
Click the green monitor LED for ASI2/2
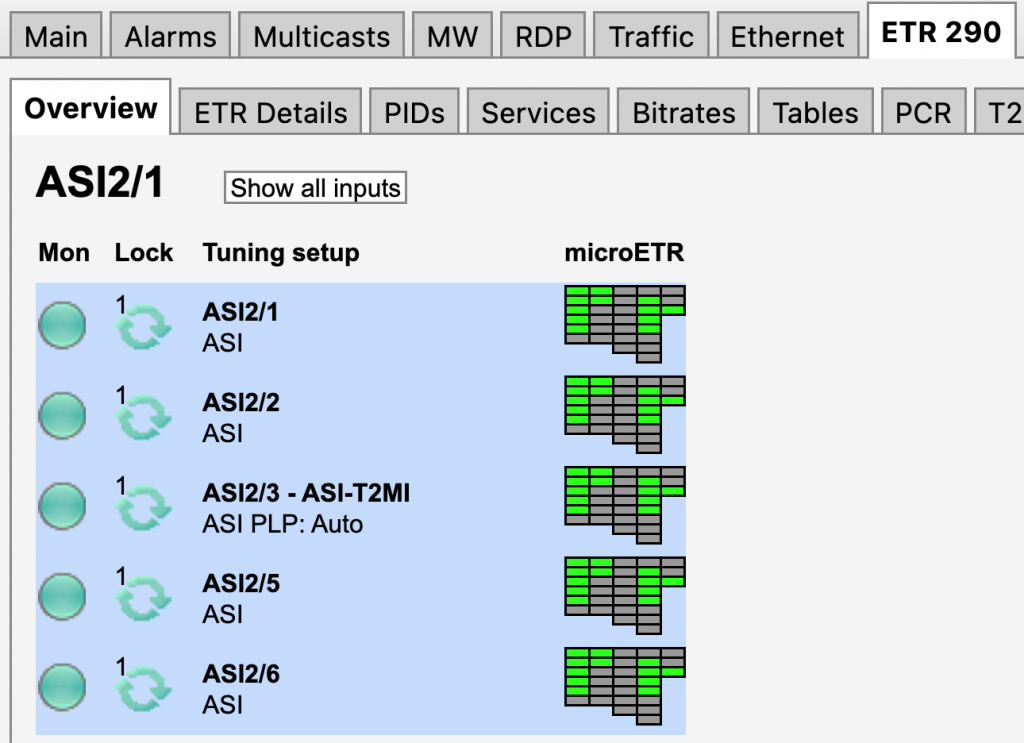pos(62,417)
